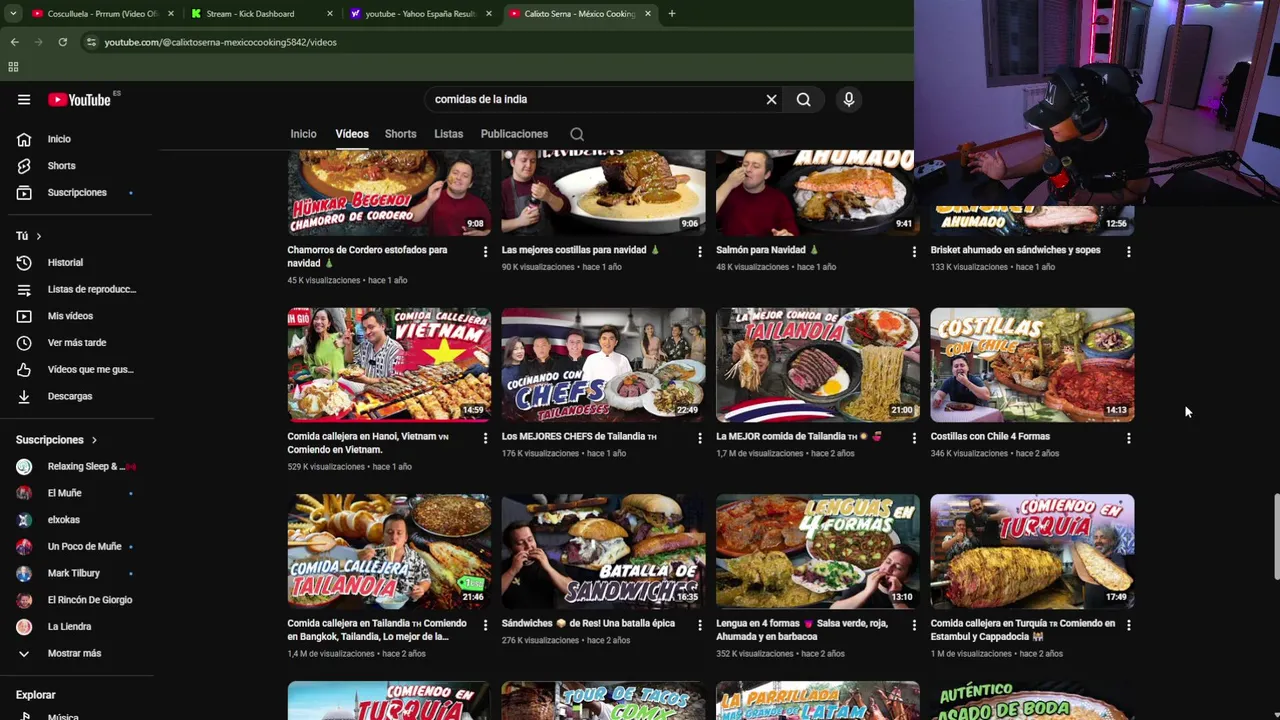Play Batalla de Sandwiches thumbnail

(603, 551)
